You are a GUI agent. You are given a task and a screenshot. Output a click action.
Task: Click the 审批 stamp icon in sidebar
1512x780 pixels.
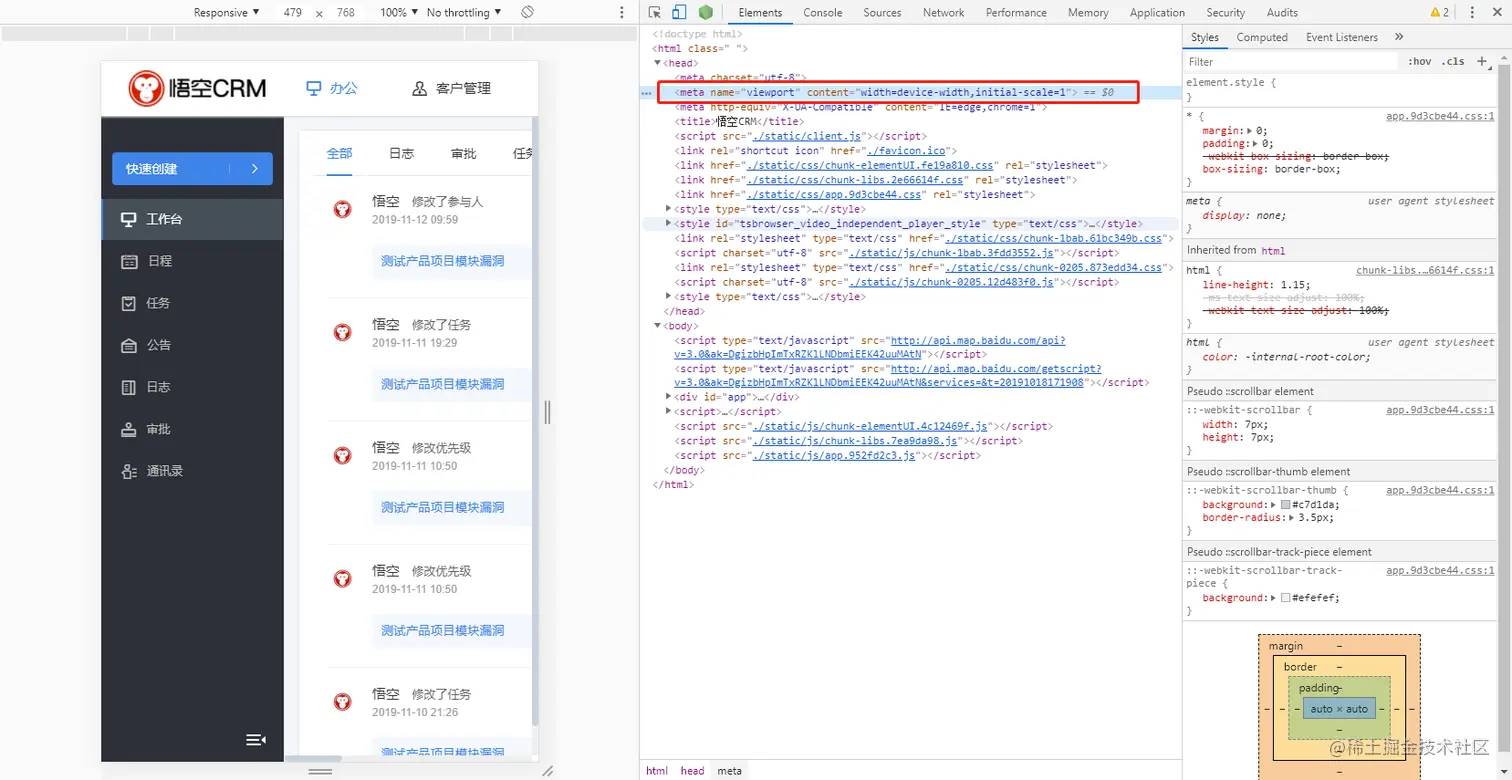click(129, 429)
